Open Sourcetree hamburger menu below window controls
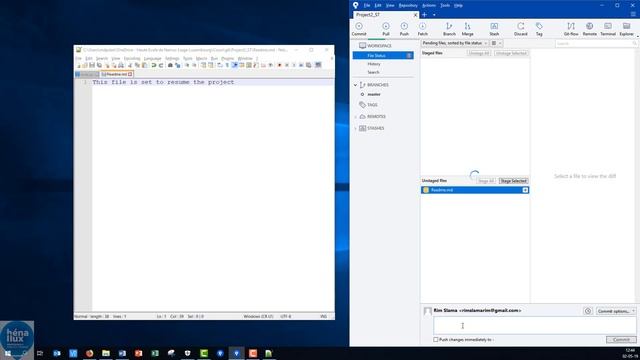 (633, 14)
